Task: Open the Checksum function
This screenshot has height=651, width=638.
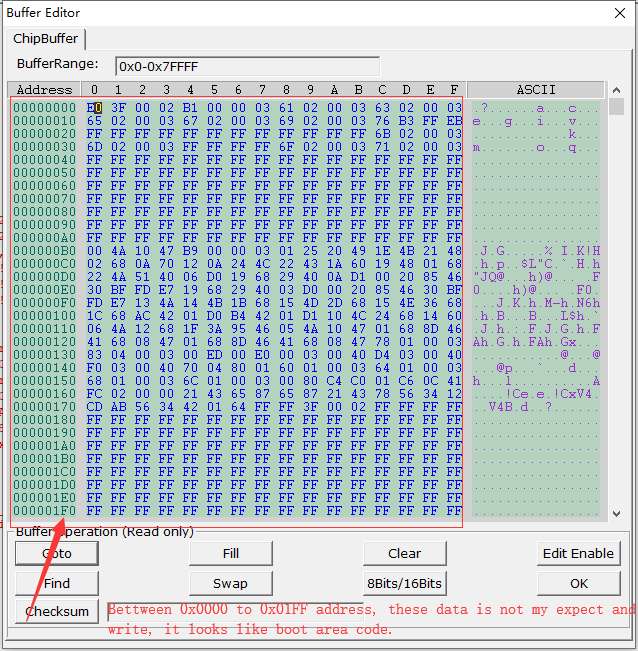Action: pyautogui.click(x=57, y=611)
